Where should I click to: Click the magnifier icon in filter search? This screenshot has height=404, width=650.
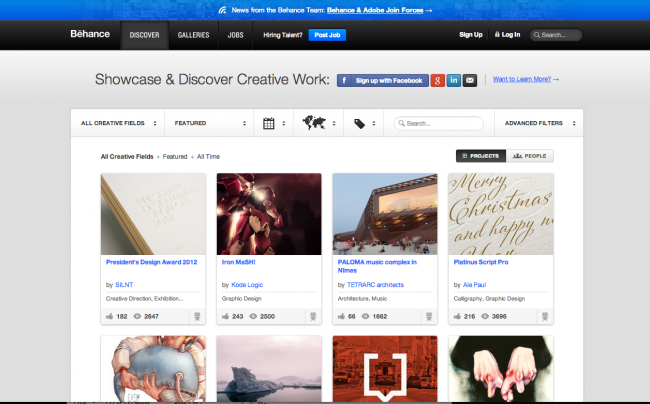(401, 123)
